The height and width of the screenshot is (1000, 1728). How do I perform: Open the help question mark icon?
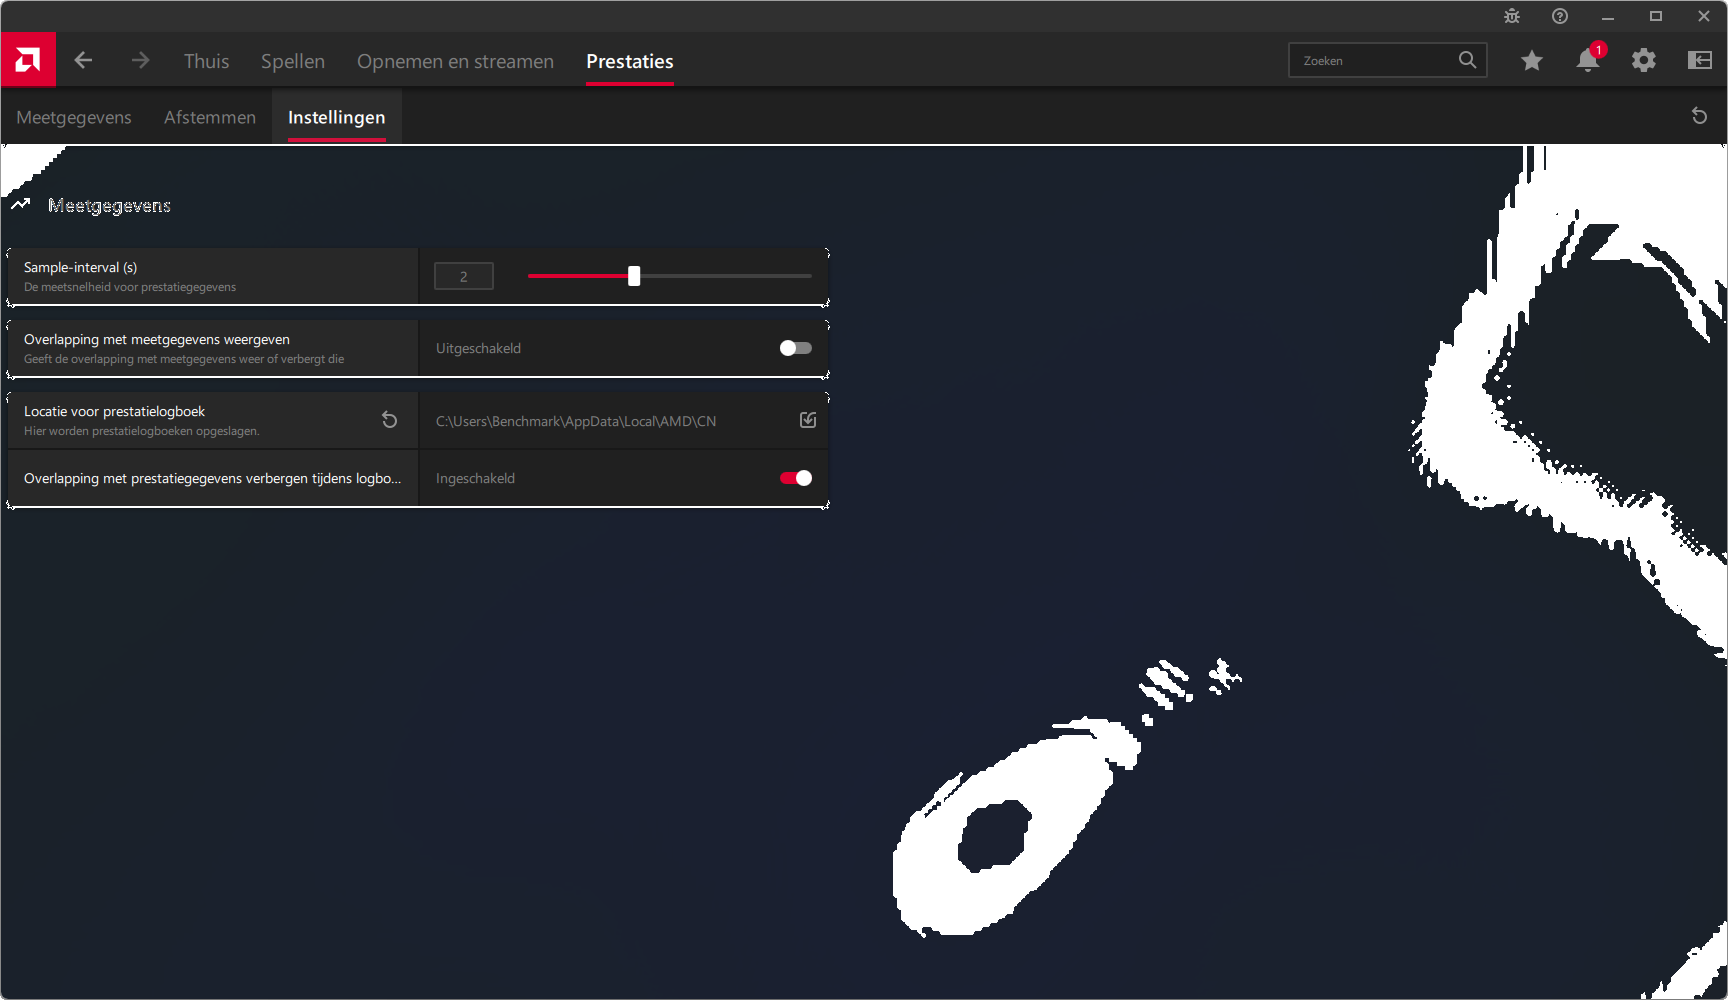tap(1559, 16)
